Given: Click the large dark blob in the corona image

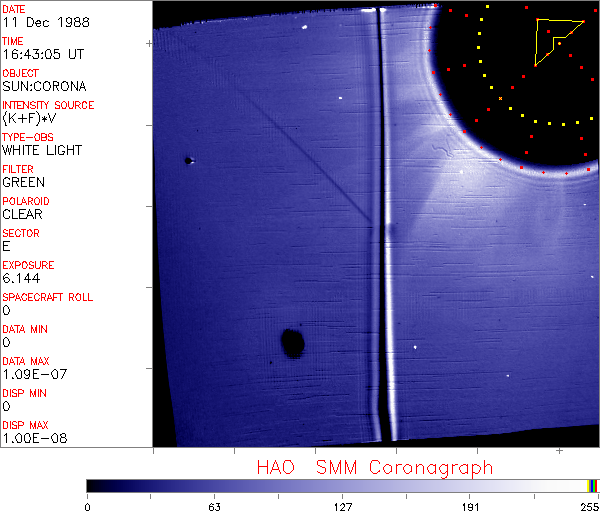Looking at the screenshot, I should point(293,343).
